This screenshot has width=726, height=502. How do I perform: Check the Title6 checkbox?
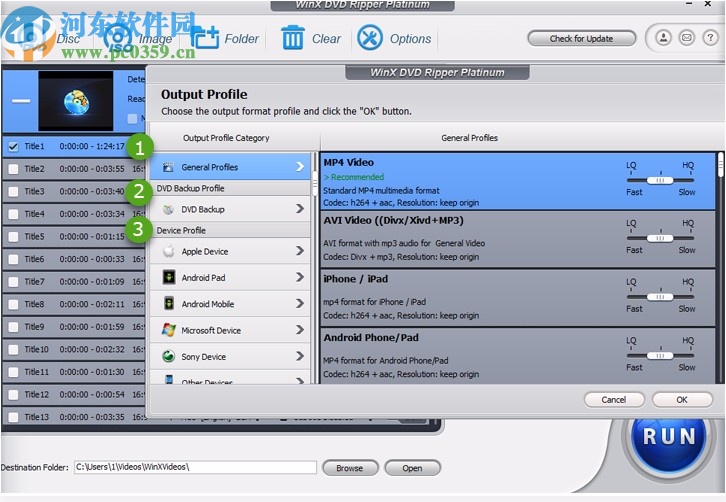click(13, 259)
